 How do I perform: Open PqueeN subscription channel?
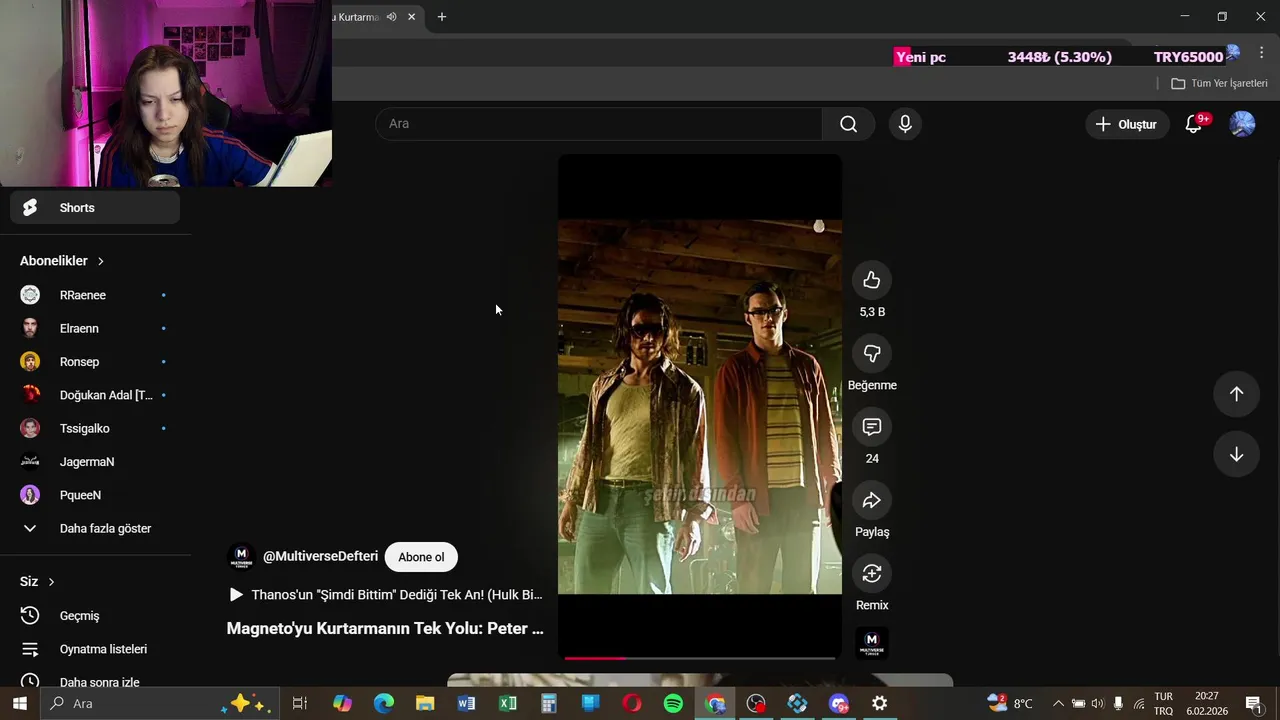pyautogui.click(x=95, y=495)
